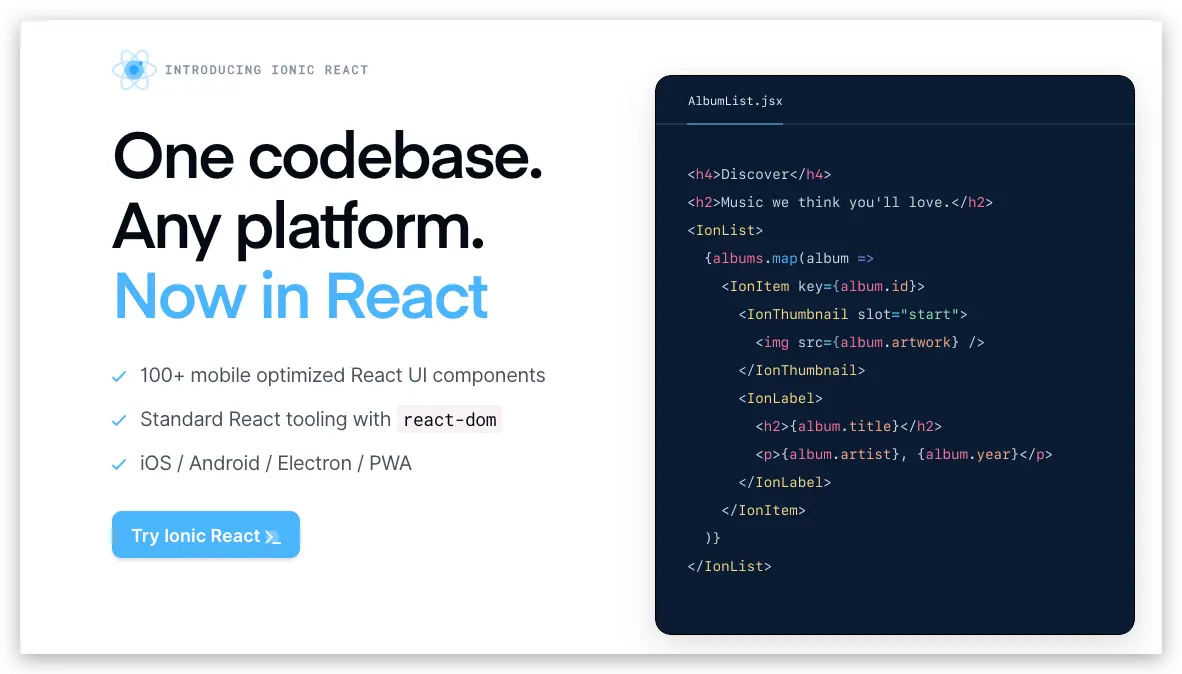Click the checkmark beside 100+ mobile optimized components
This screenshot has height=674, width=1182.
coord(119,376)
